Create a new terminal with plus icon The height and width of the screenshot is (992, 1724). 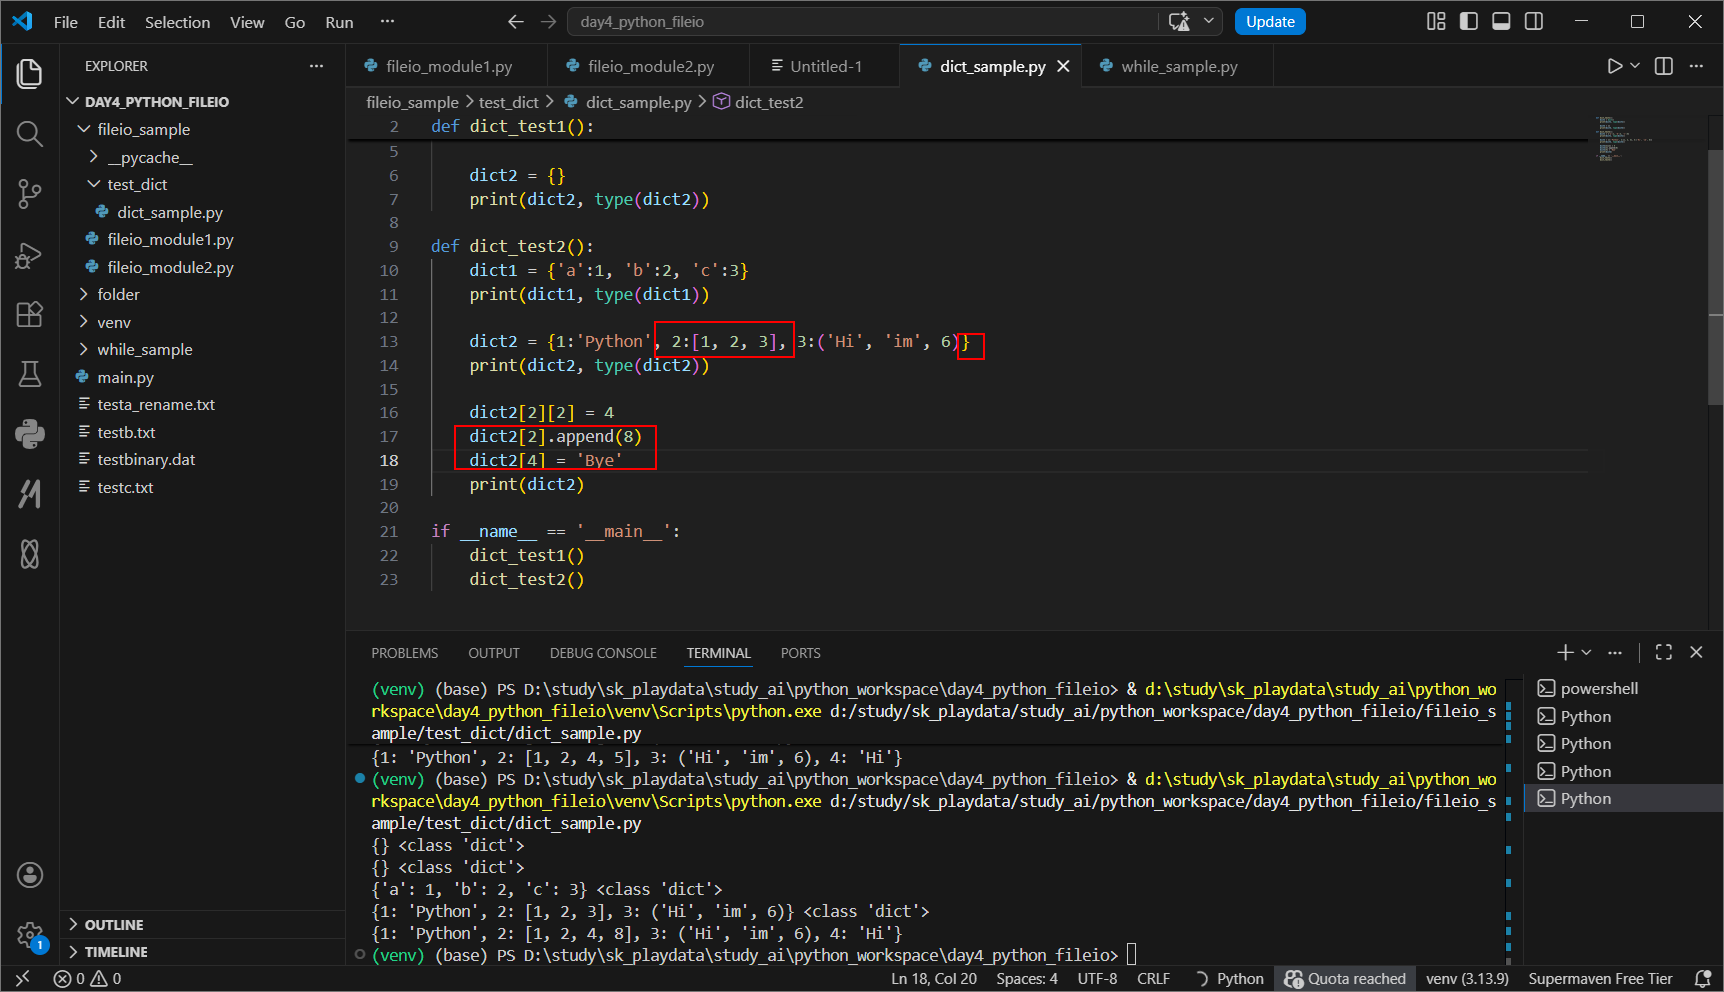tap(1565, 652)
